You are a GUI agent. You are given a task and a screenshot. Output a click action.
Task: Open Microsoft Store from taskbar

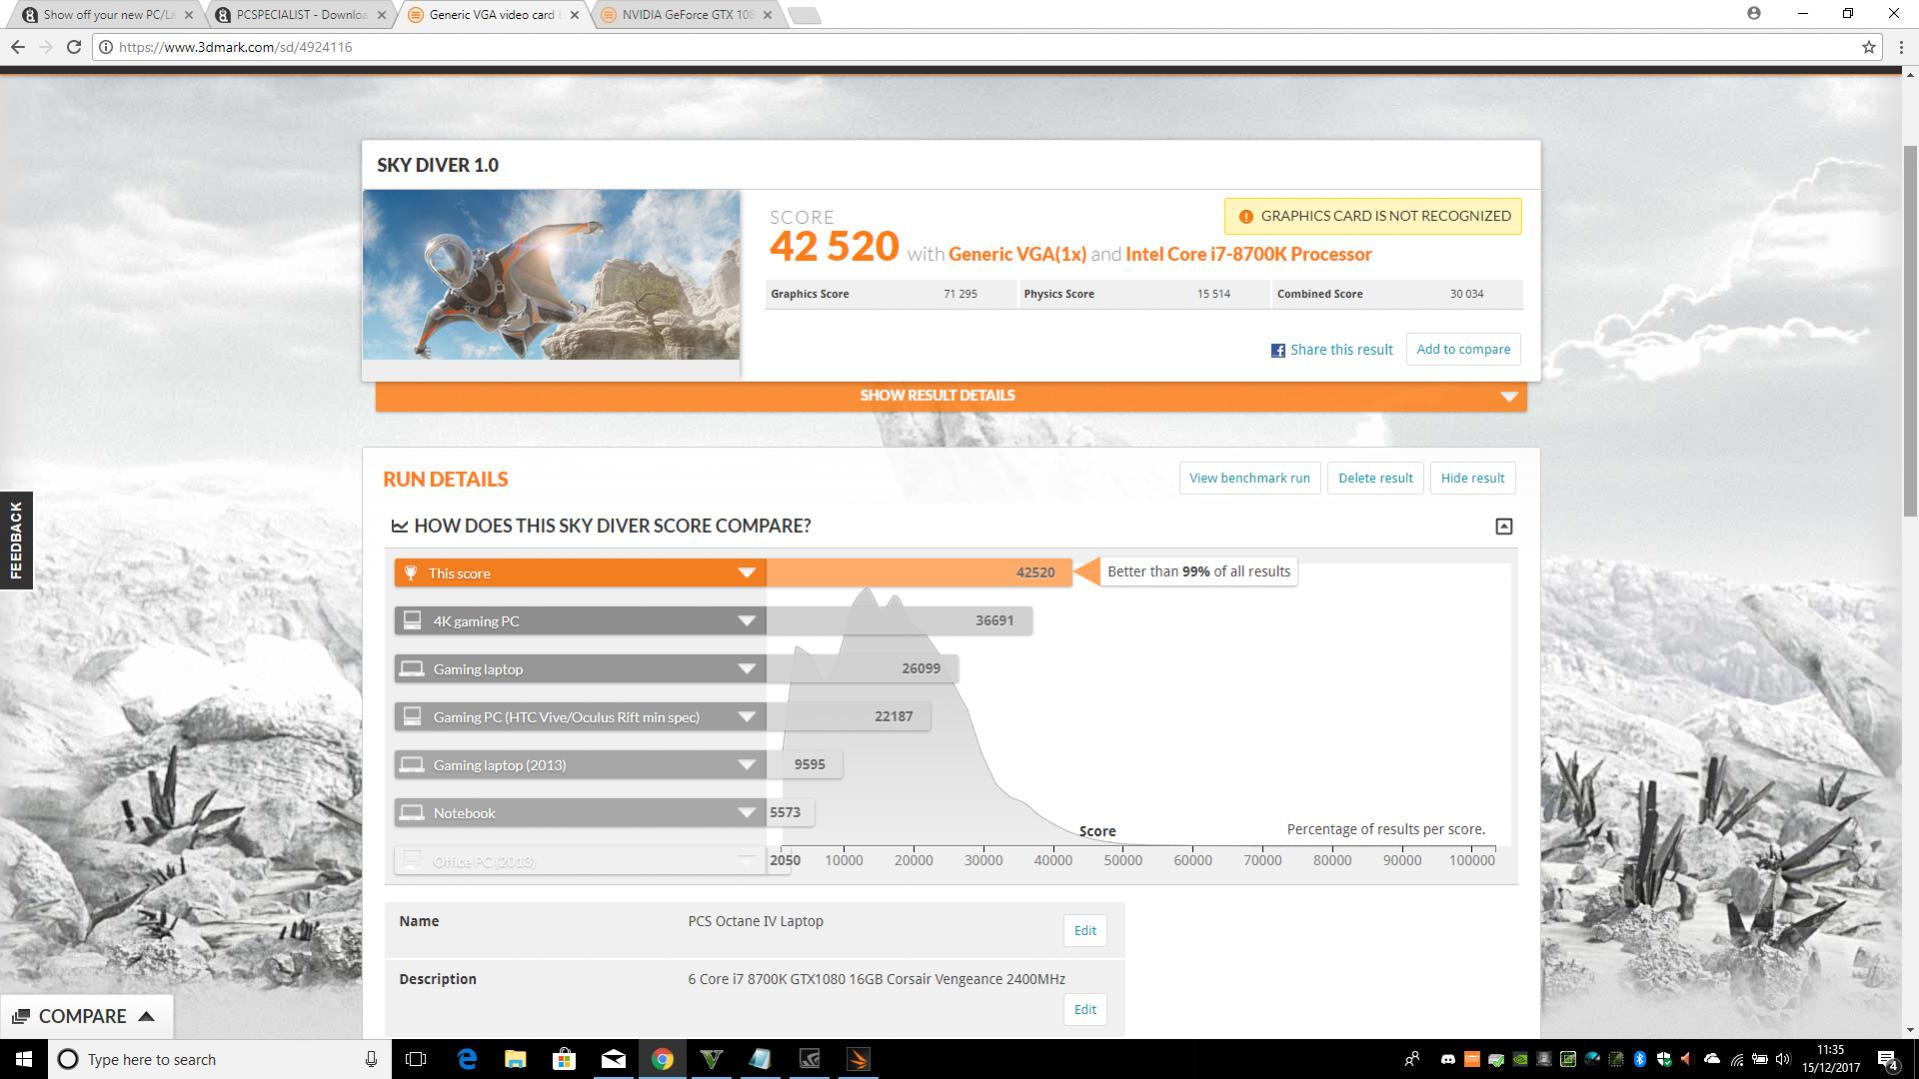pos(564,1059)
